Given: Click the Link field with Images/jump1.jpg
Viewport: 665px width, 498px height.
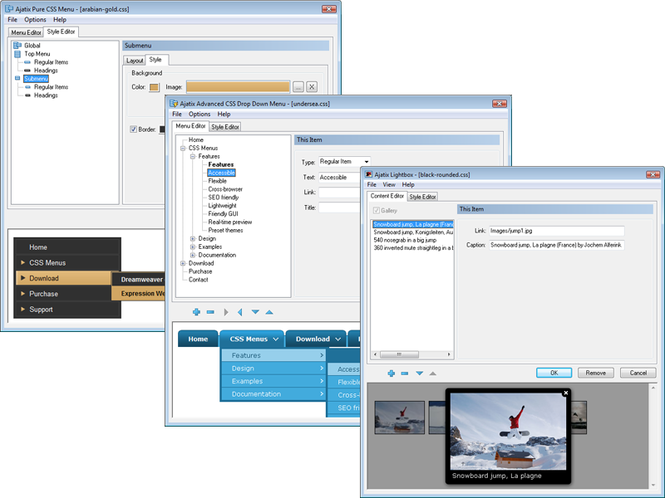Looking at the screenshot, I should 556,231.
